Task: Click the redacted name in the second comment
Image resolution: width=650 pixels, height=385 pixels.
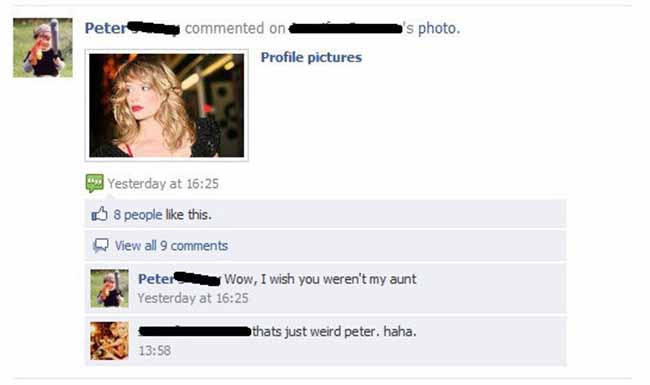Action: click(195, 332)
